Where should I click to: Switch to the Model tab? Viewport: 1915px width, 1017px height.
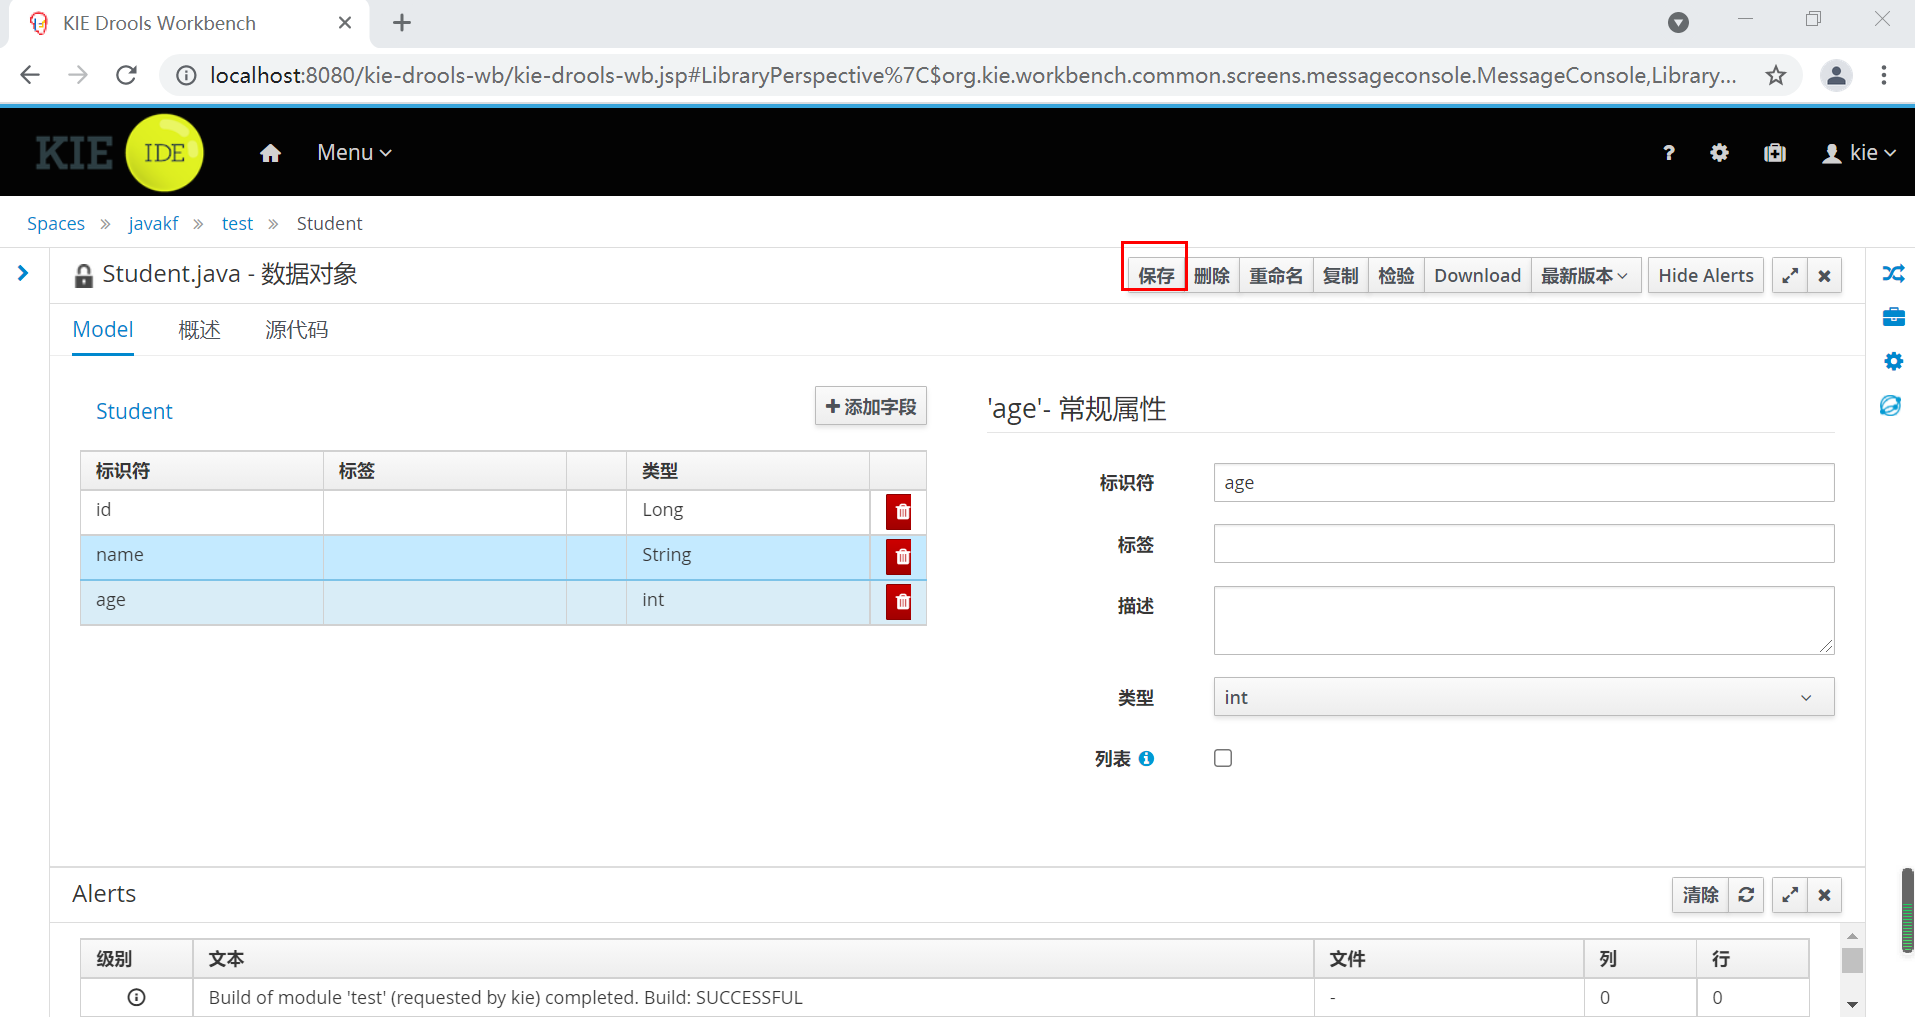[x=103, y=330]
